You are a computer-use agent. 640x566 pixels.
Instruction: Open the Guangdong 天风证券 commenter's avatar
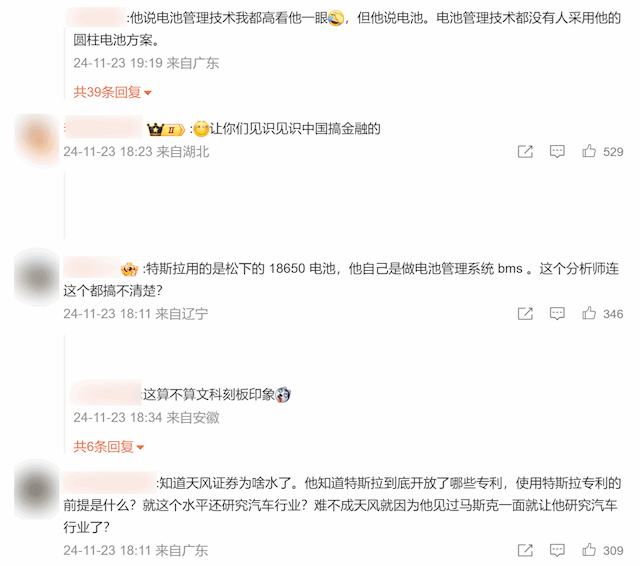pyautogui.click(x=37, y=489)
